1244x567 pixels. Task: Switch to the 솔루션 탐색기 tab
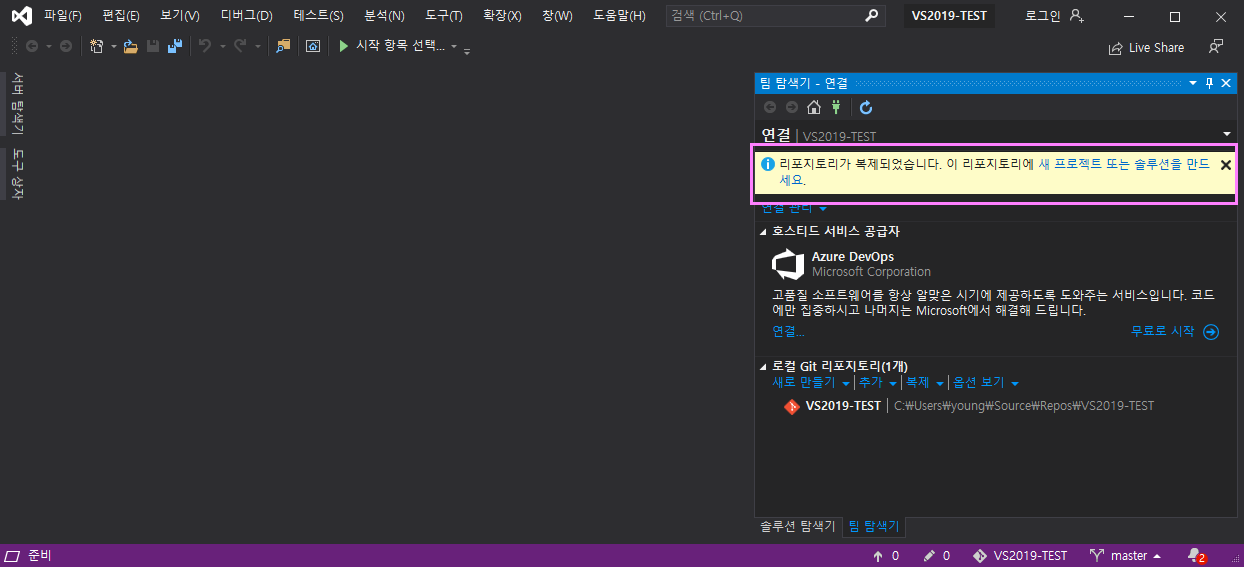click(x=797, y=526)
